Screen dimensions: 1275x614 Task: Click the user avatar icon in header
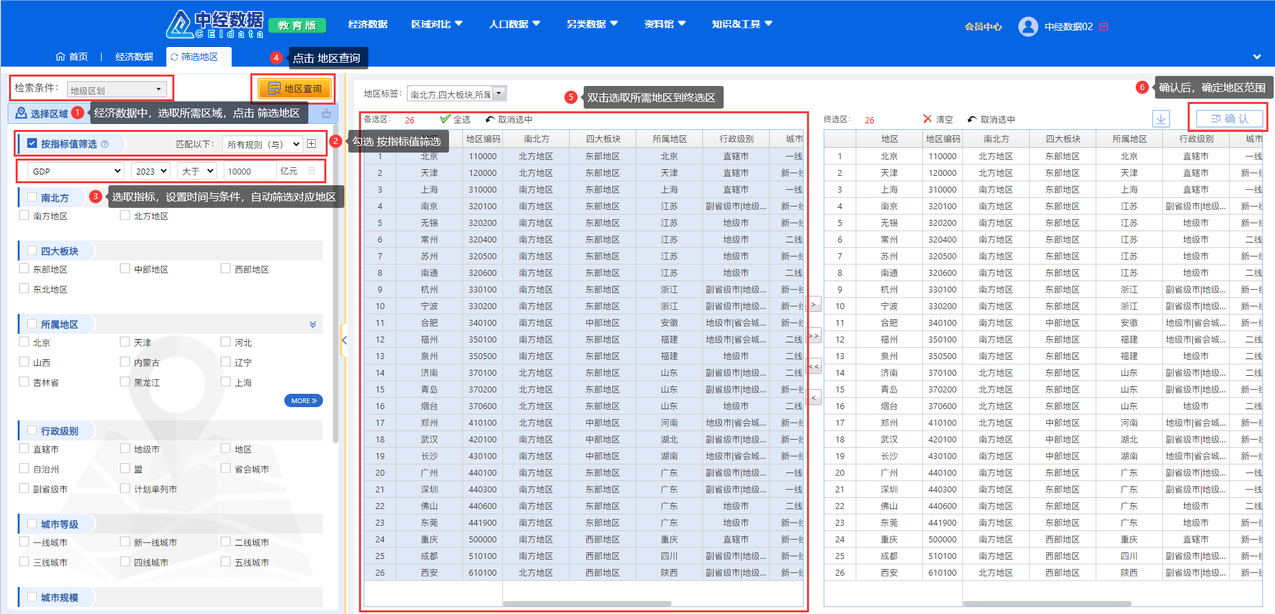(1027, 26)
